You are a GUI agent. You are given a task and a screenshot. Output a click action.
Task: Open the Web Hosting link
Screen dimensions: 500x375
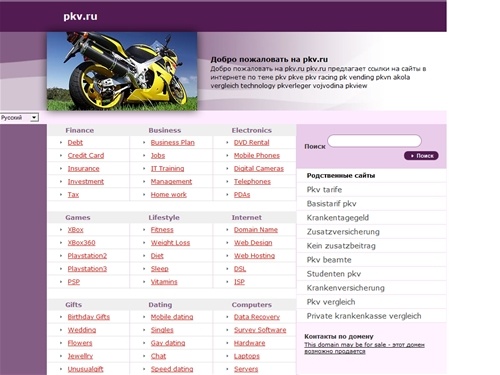point(255,255)
